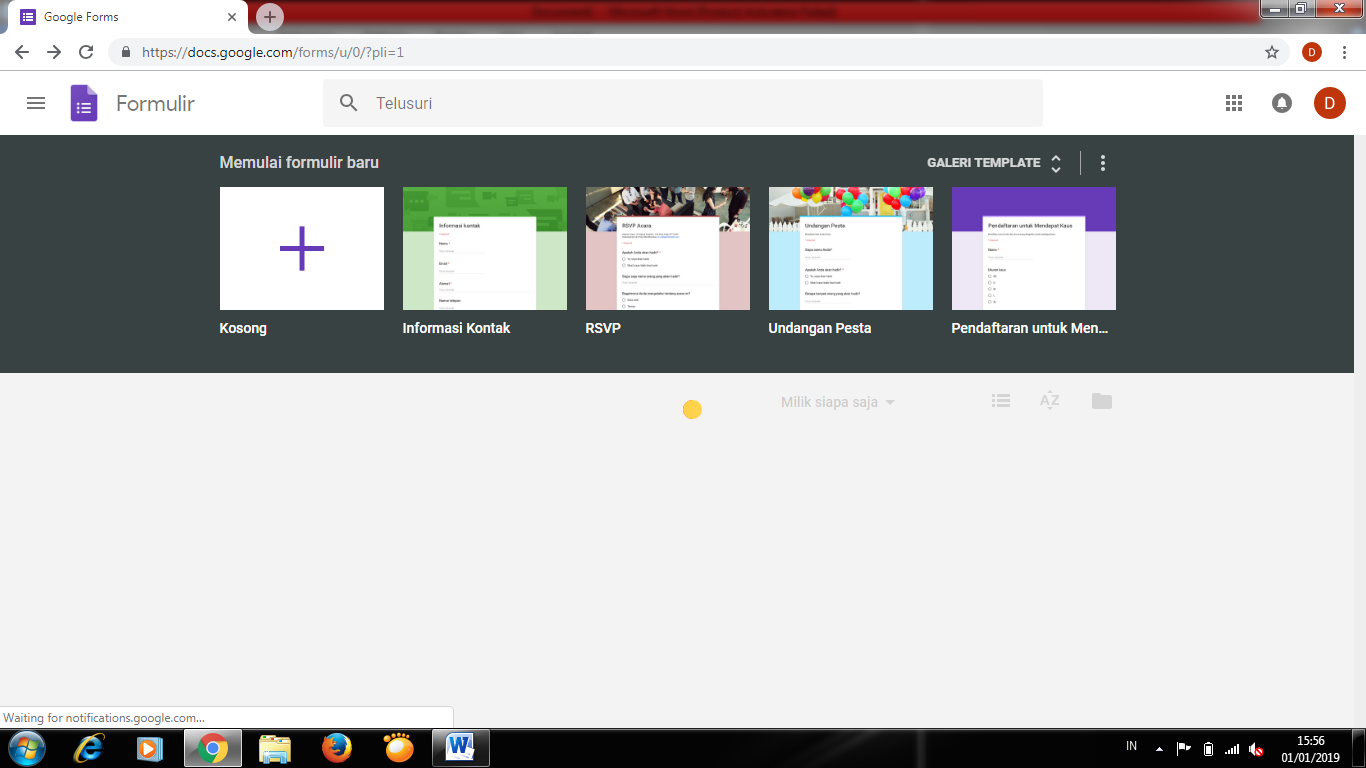Bookmark this page with star icon
1366x768 pixels.
coord(1272,52)
